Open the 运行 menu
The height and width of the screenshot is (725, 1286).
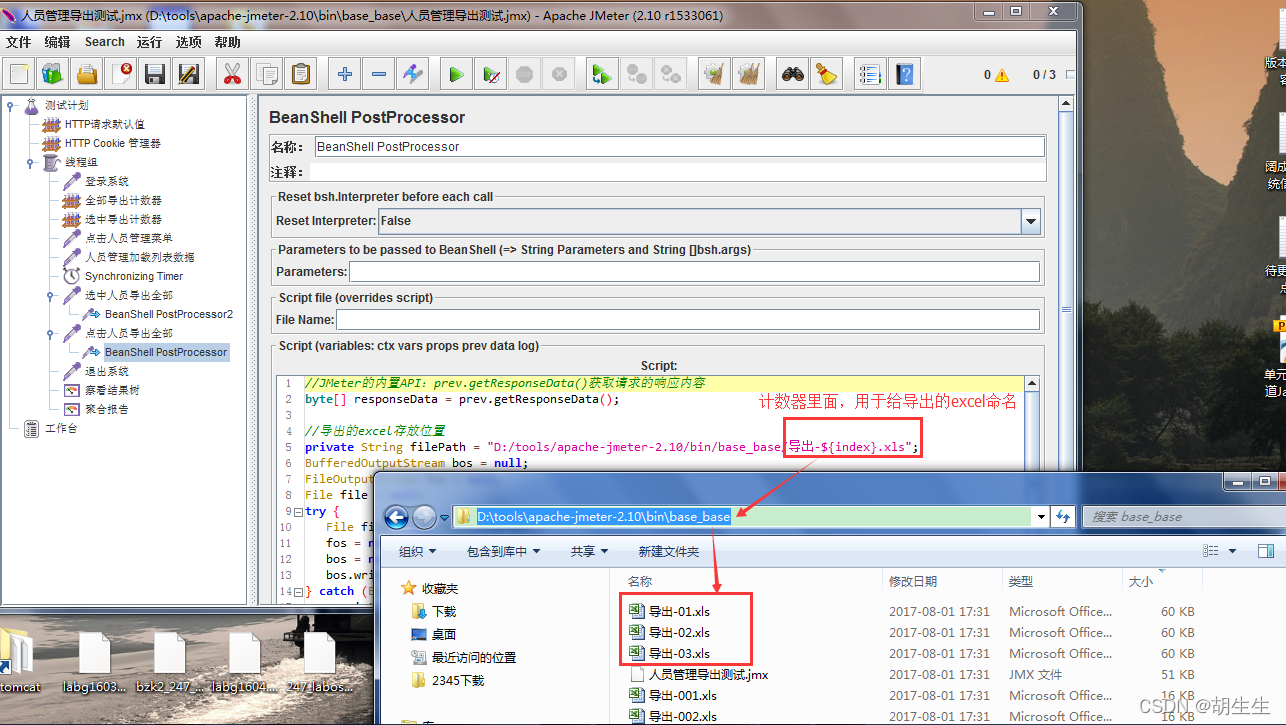pyautogui.click(x=150, y=42)
